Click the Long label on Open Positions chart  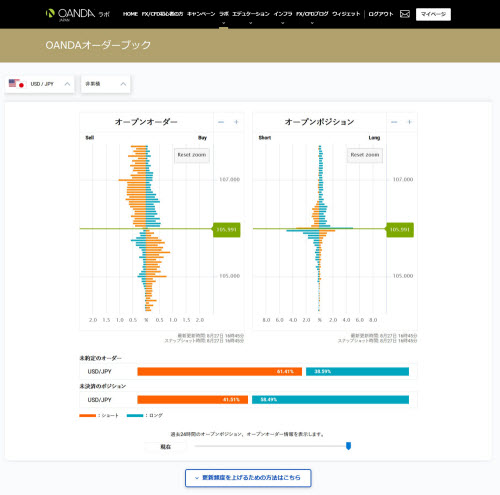pyautogui.click(x=374, y=138)
